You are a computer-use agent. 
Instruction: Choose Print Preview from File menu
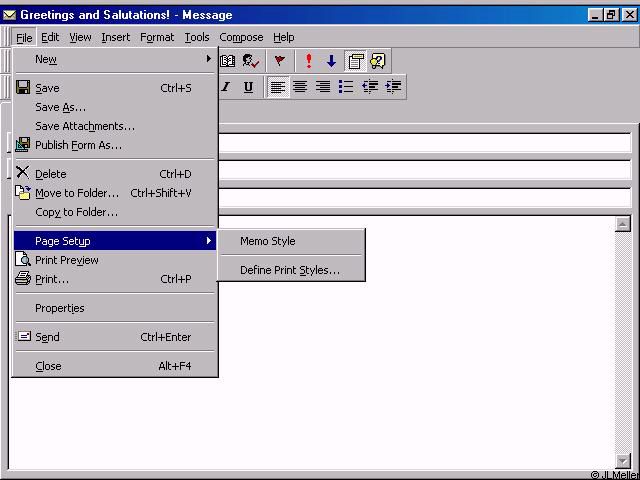66,260
